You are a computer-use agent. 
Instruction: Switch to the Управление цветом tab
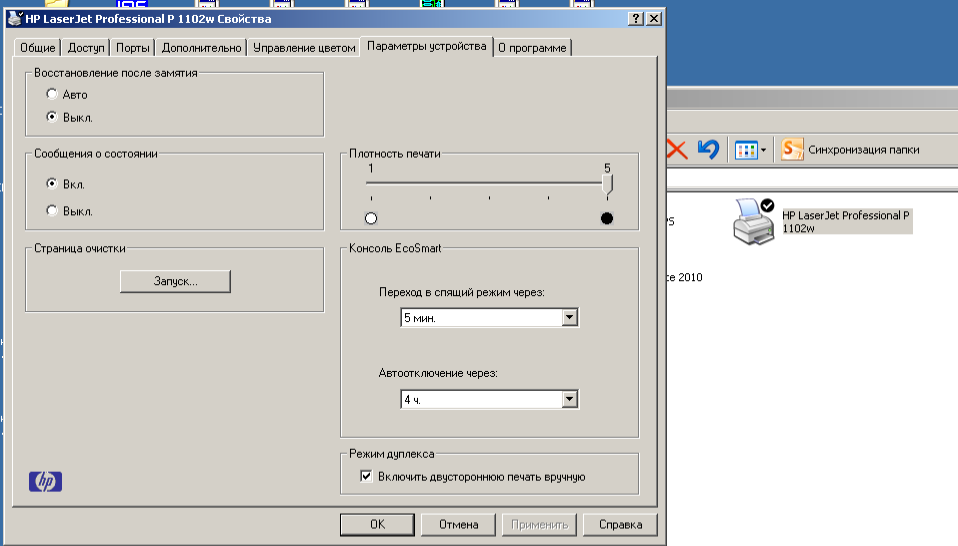(304, 48)
